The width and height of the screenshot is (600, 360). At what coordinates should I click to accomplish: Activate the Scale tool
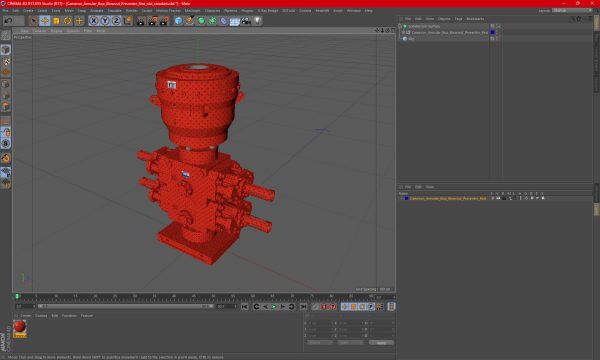56,21
